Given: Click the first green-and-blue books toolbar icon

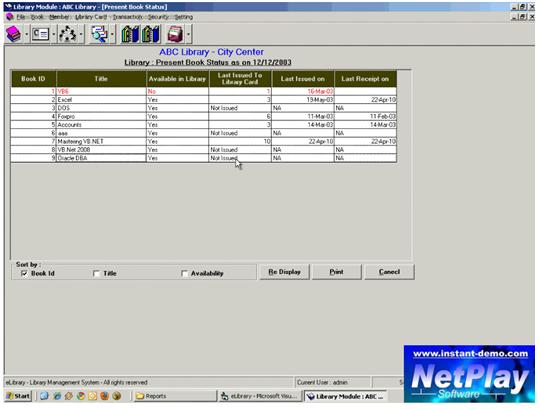Looking at the screenshot, I should [x=130, y=34].
